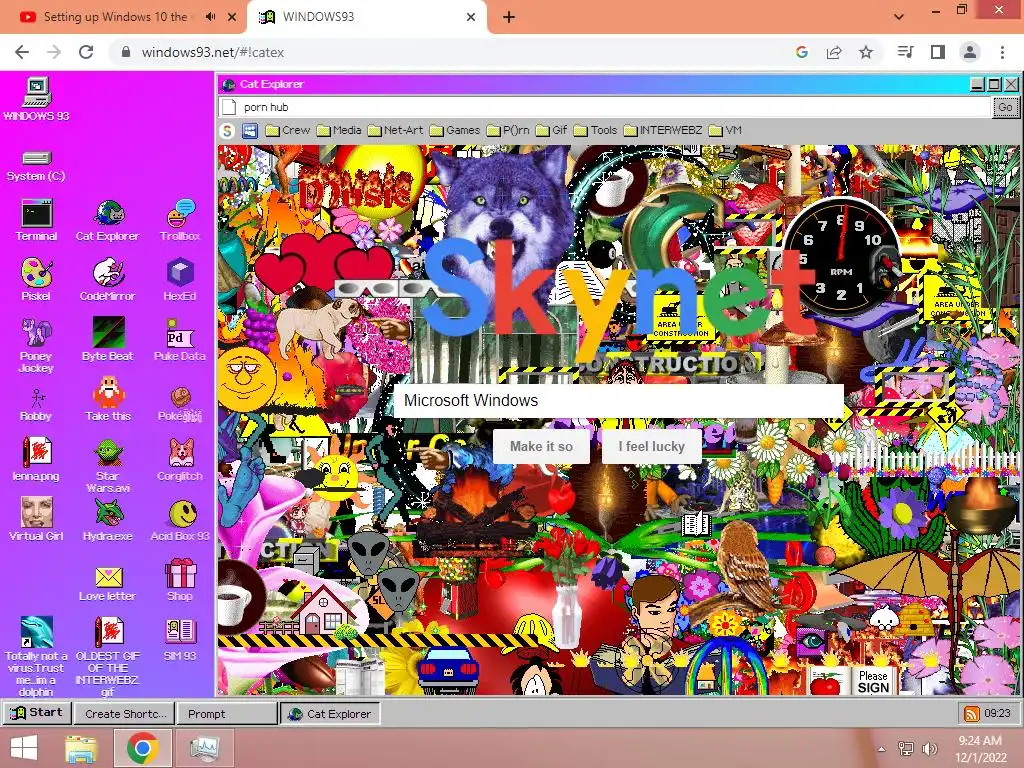The image size is (1024, 768).
Task: Open lenna.png image file
Action: (36, 460)
